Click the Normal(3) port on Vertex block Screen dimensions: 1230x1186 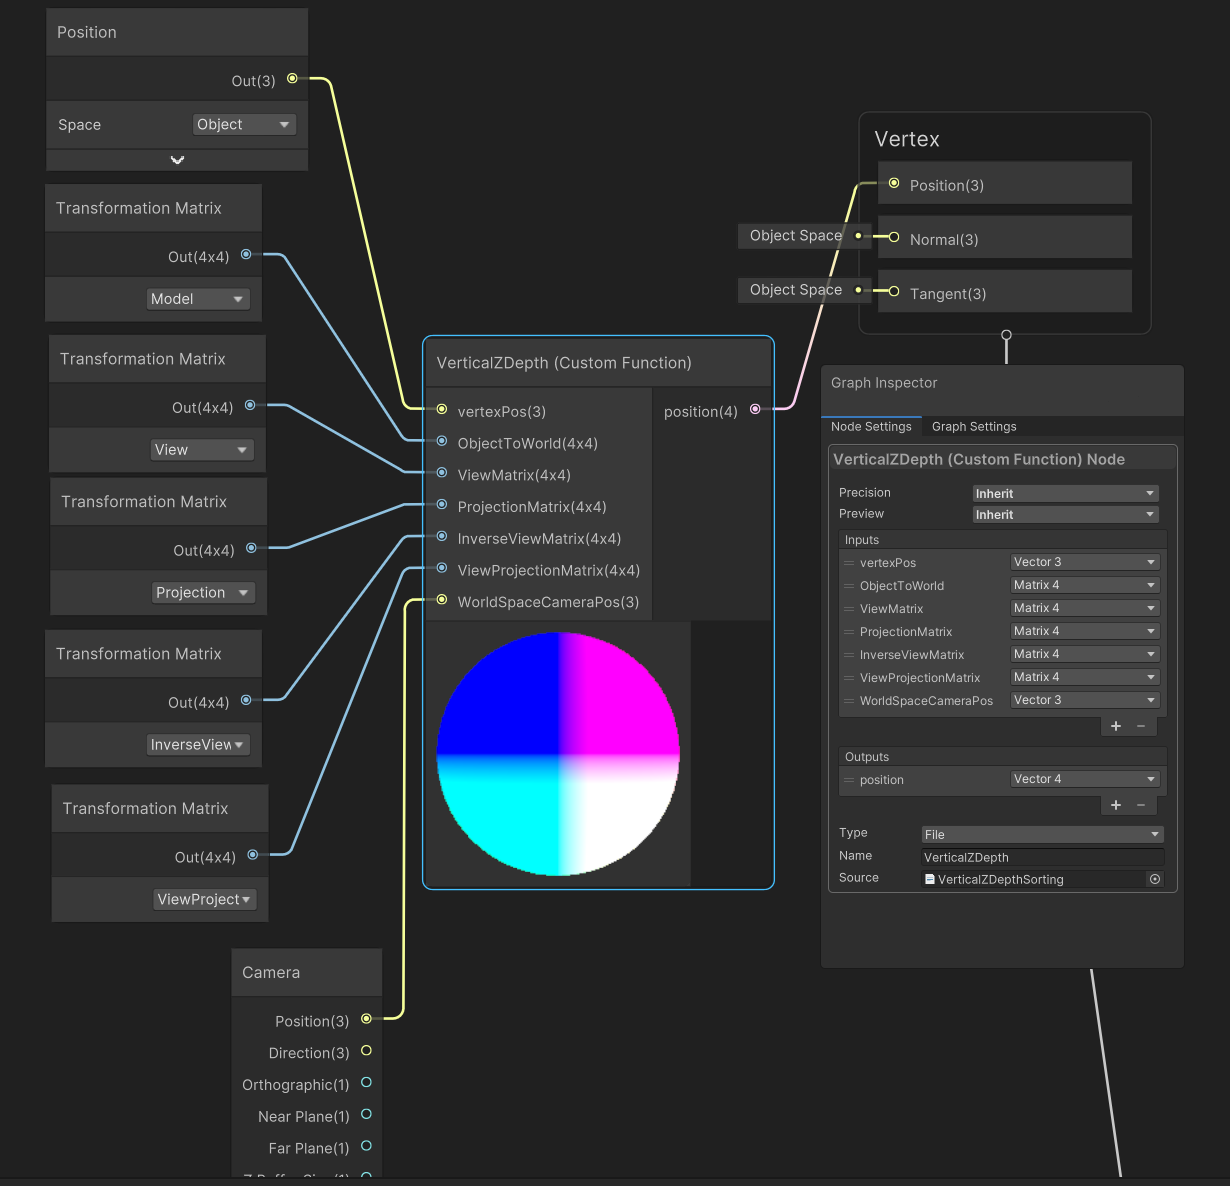click(x=893, y=237)
